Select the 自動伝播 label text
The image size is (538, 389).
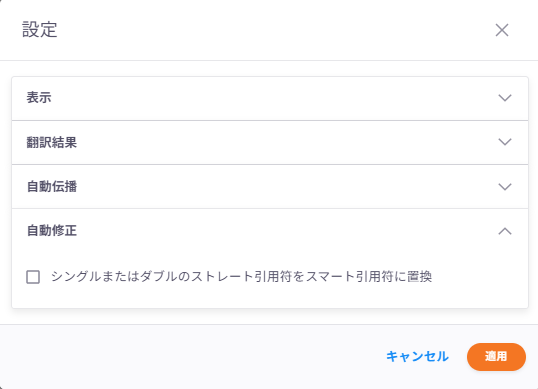tap(52, 187)
